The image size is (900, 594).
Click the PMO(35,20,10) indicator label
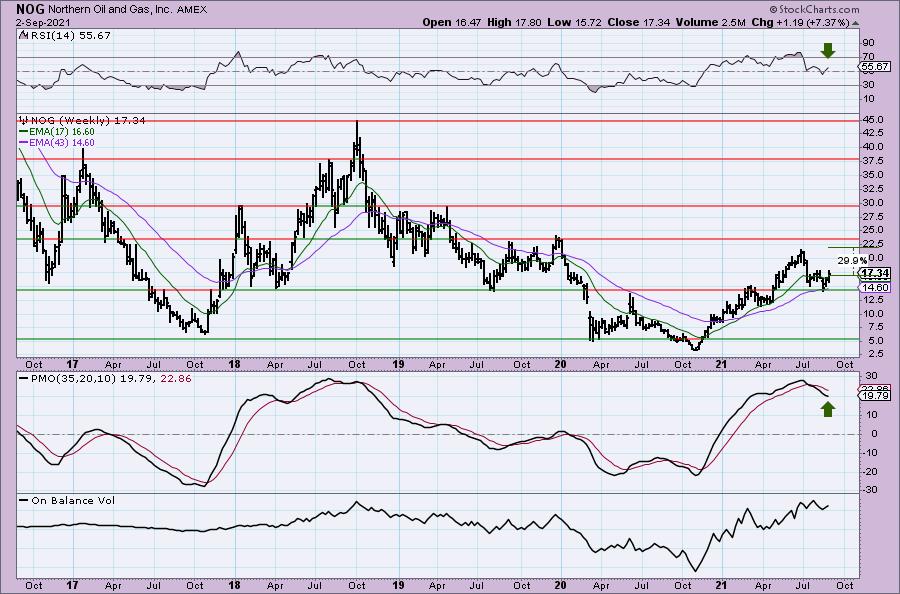click(x=110, y=379)
